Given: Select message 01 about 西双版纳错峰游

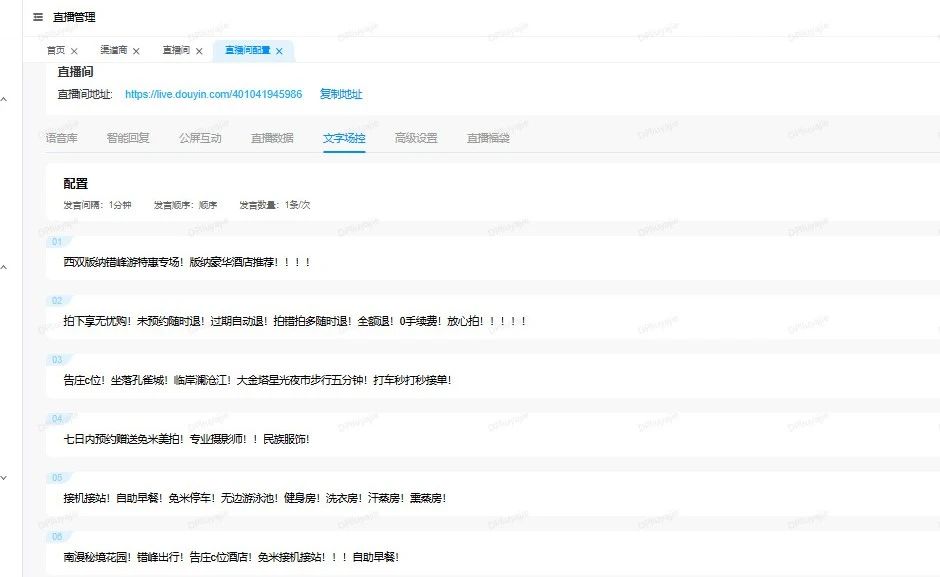Looking at the screenshot, I should pos(187,262).
